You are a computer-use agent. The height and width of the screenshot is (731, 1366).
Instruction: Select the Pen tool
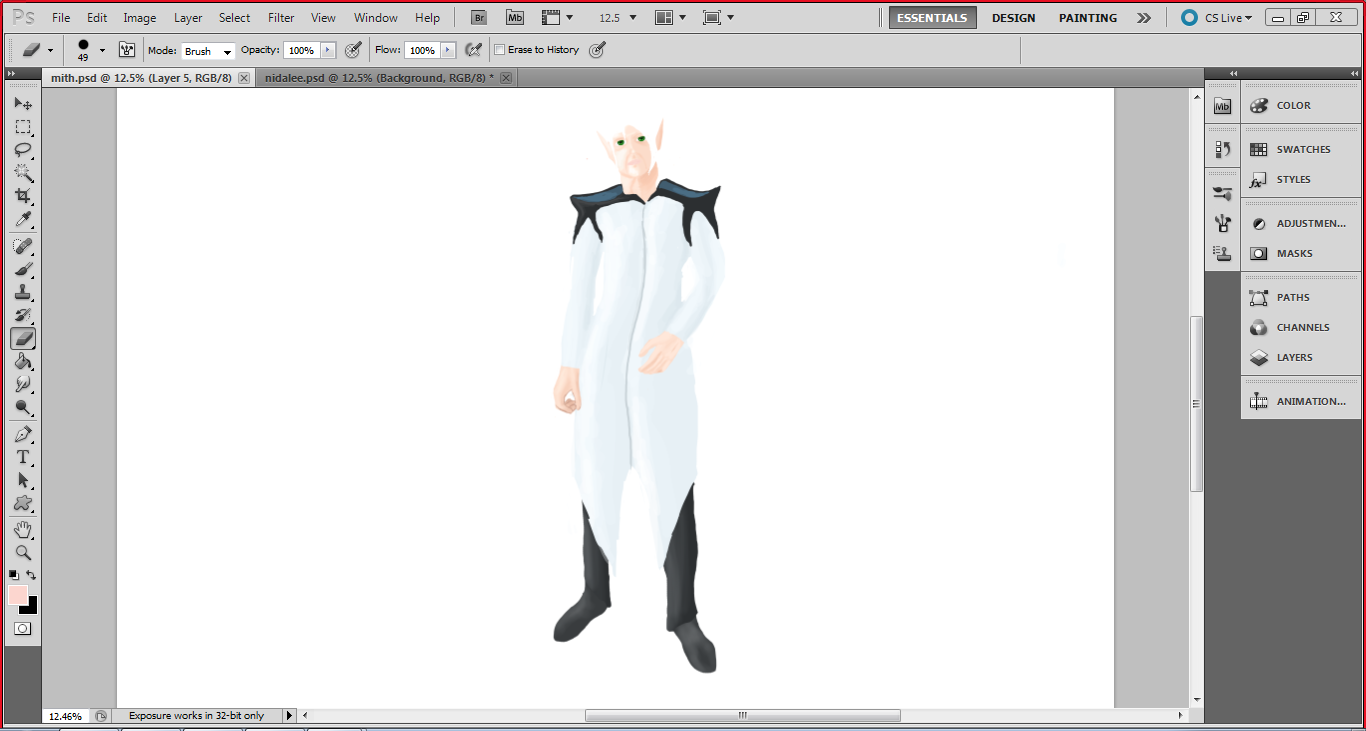click(23, 434)
